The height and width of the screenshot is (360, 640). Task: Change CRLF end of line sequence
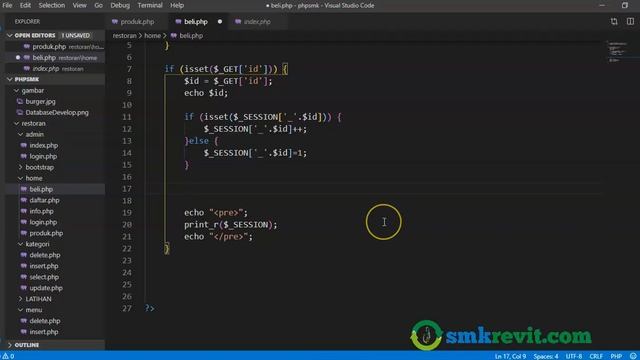tap(596, 356)
